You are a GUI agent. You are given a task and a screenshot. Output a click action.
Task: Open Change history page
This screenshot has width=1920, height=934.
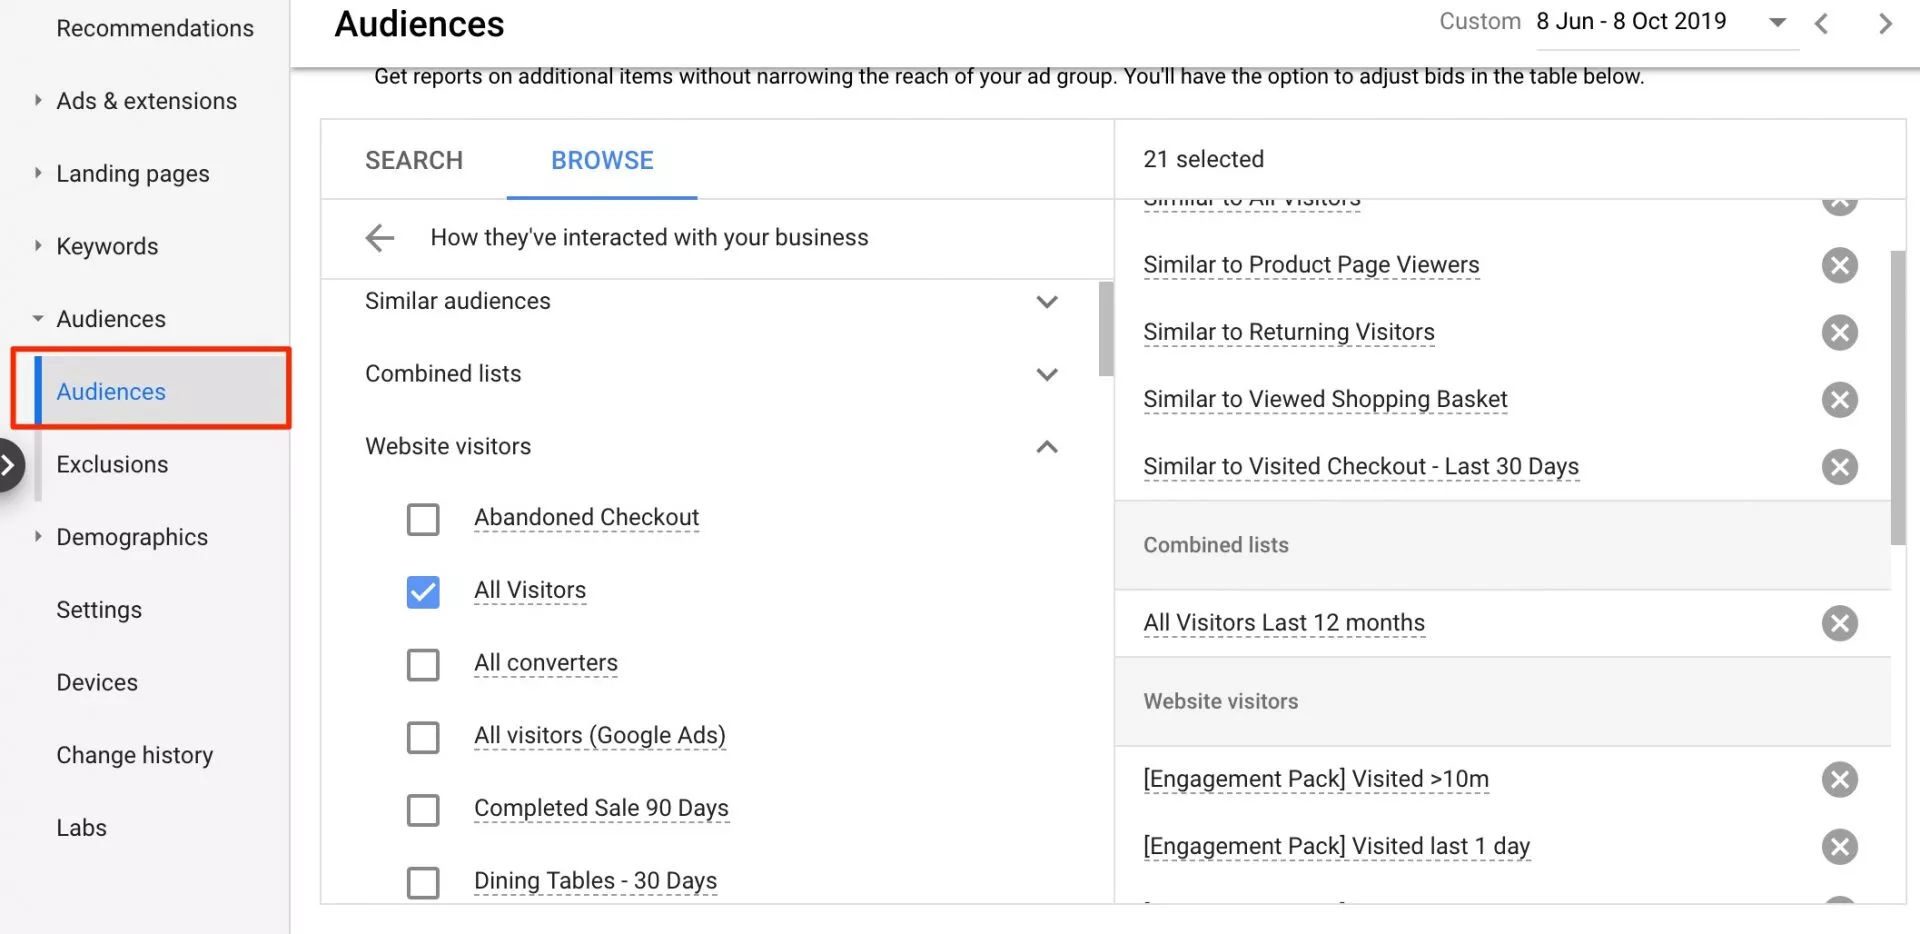click(x=135, y=756)
